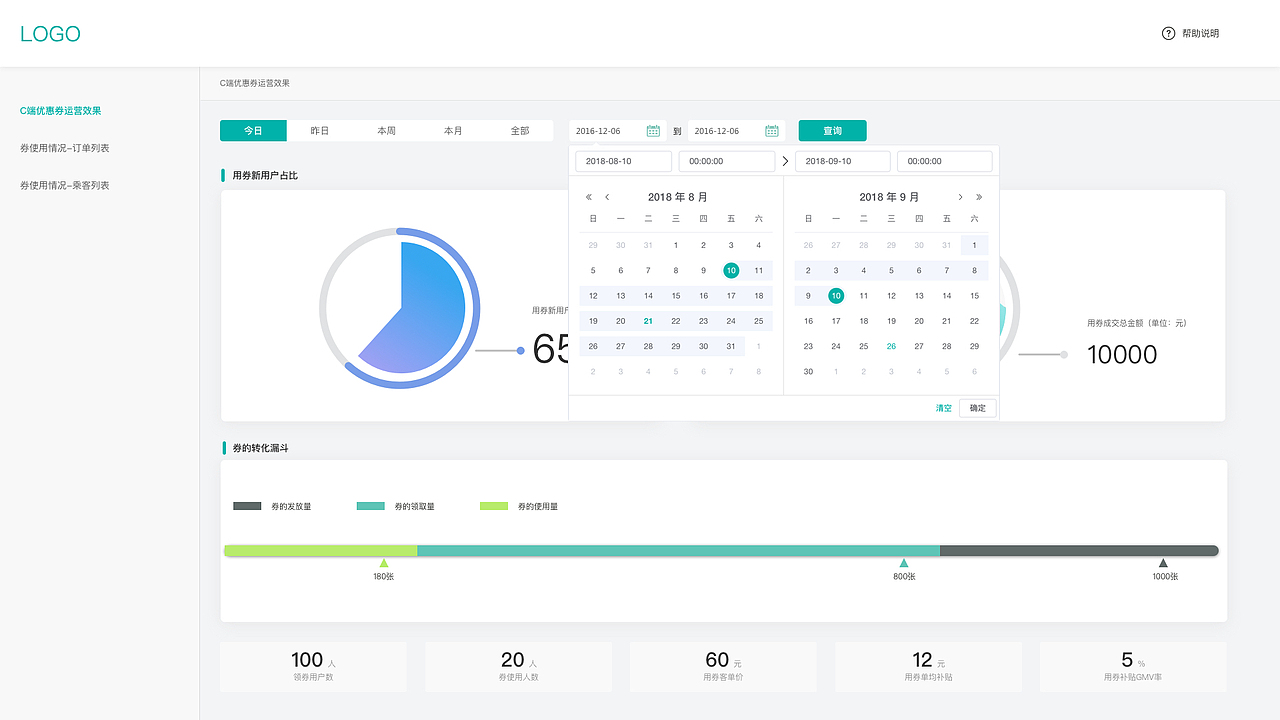
Task: Open the end date calendar icon
Action: pos(771,131)
